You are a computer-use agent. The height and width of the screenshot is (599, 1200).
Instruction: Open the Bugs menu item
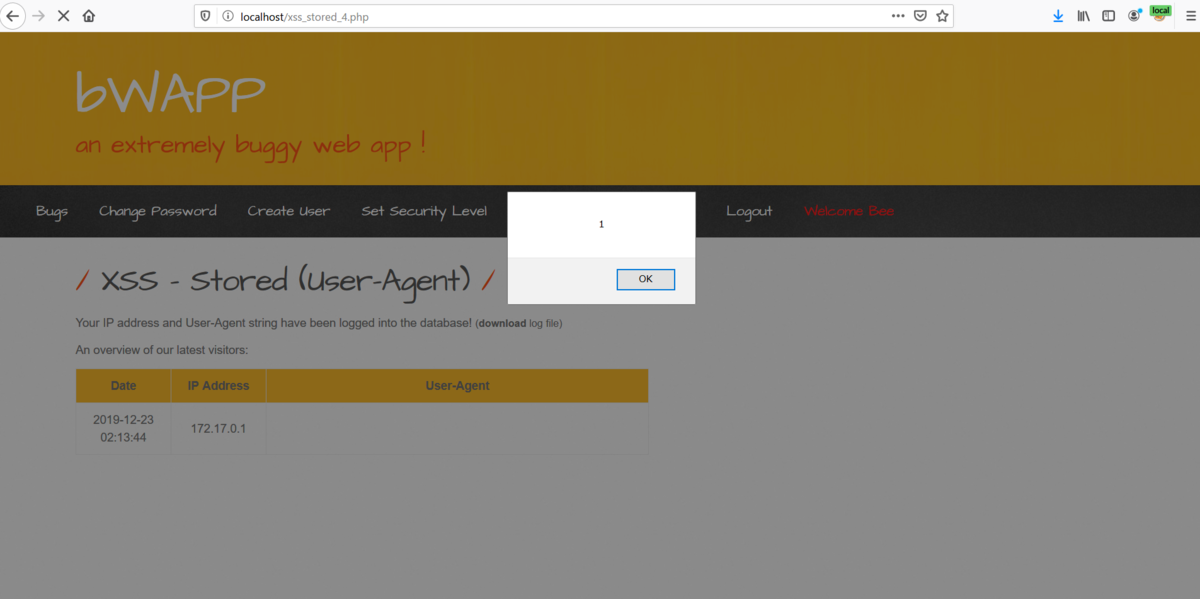52,211
